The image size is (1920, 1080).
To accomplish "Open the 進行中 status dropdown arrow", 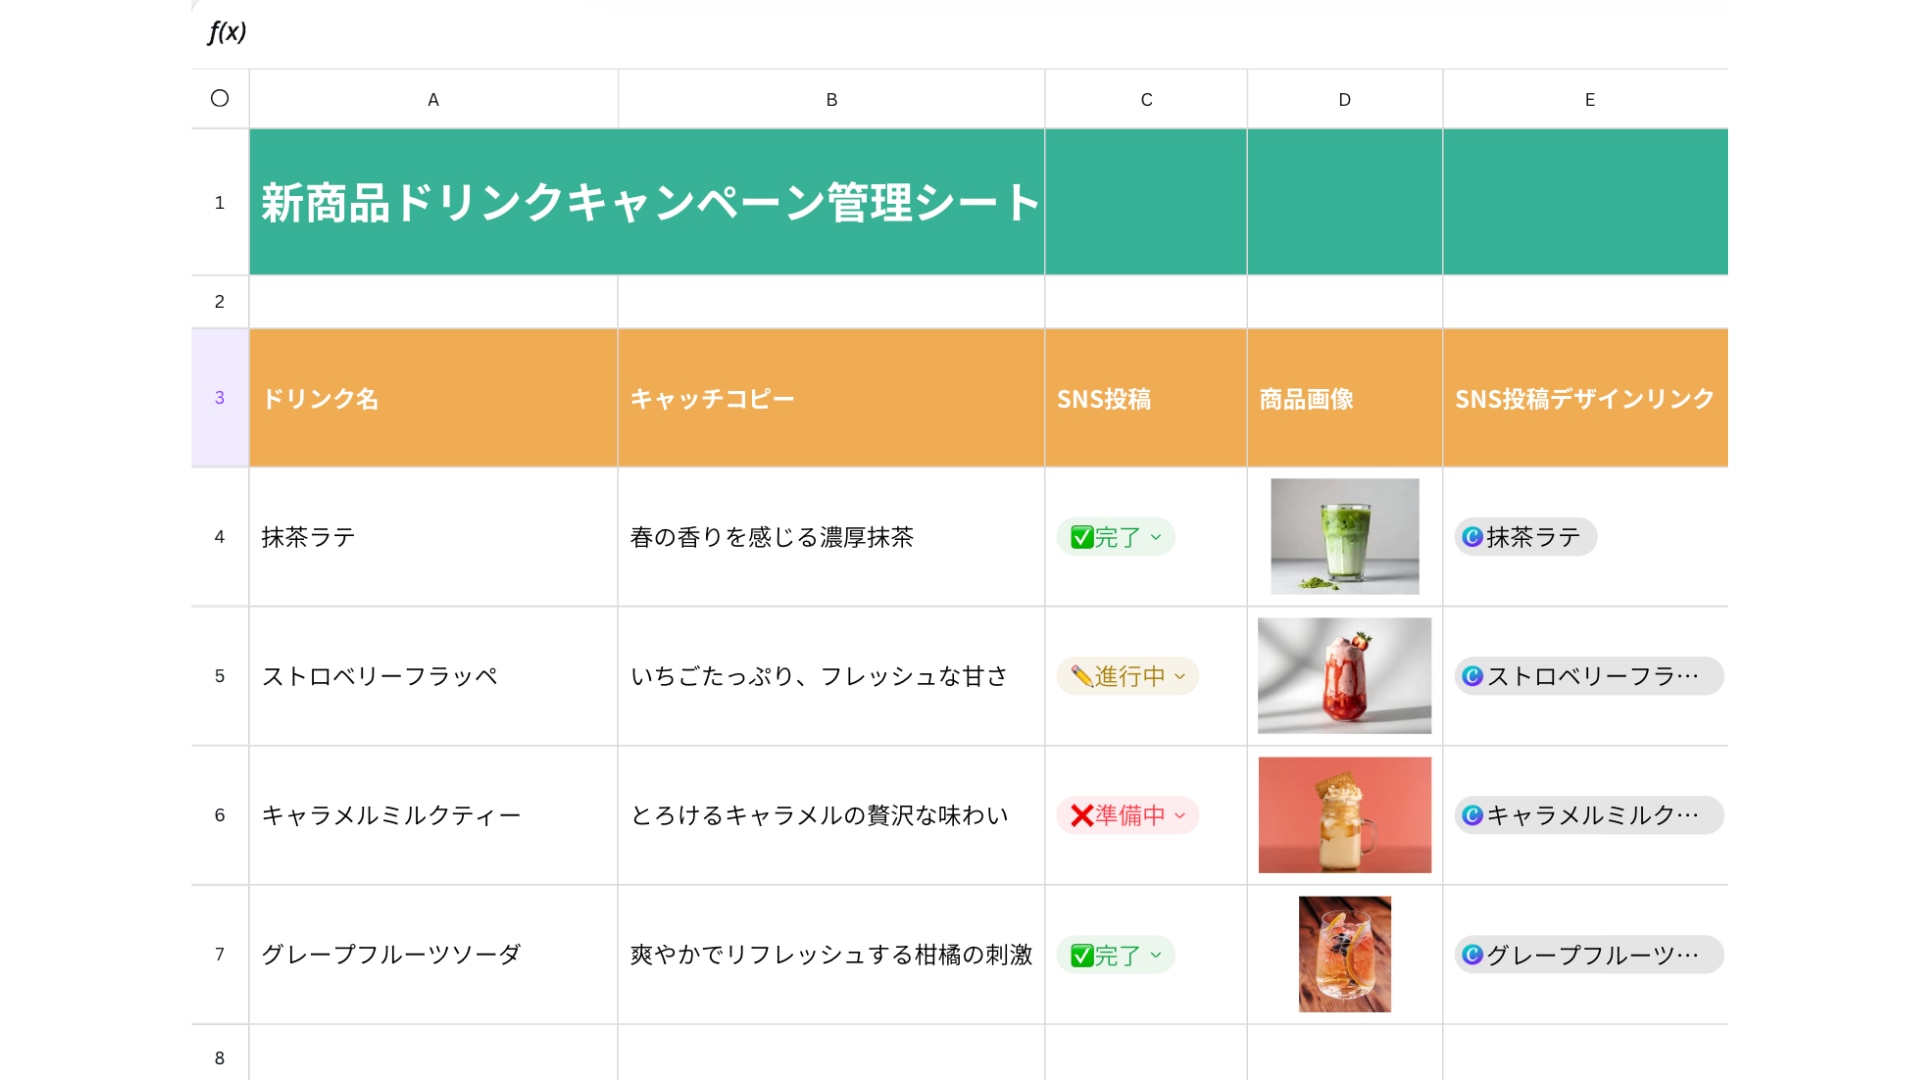I will pos(1180,676).
